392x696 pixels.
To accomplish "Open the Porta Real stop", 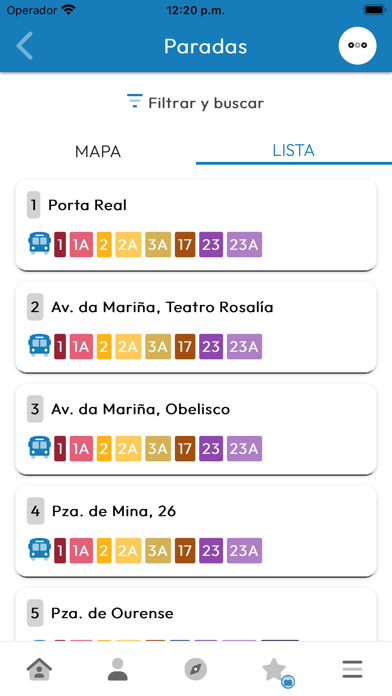I will point(196,225).
